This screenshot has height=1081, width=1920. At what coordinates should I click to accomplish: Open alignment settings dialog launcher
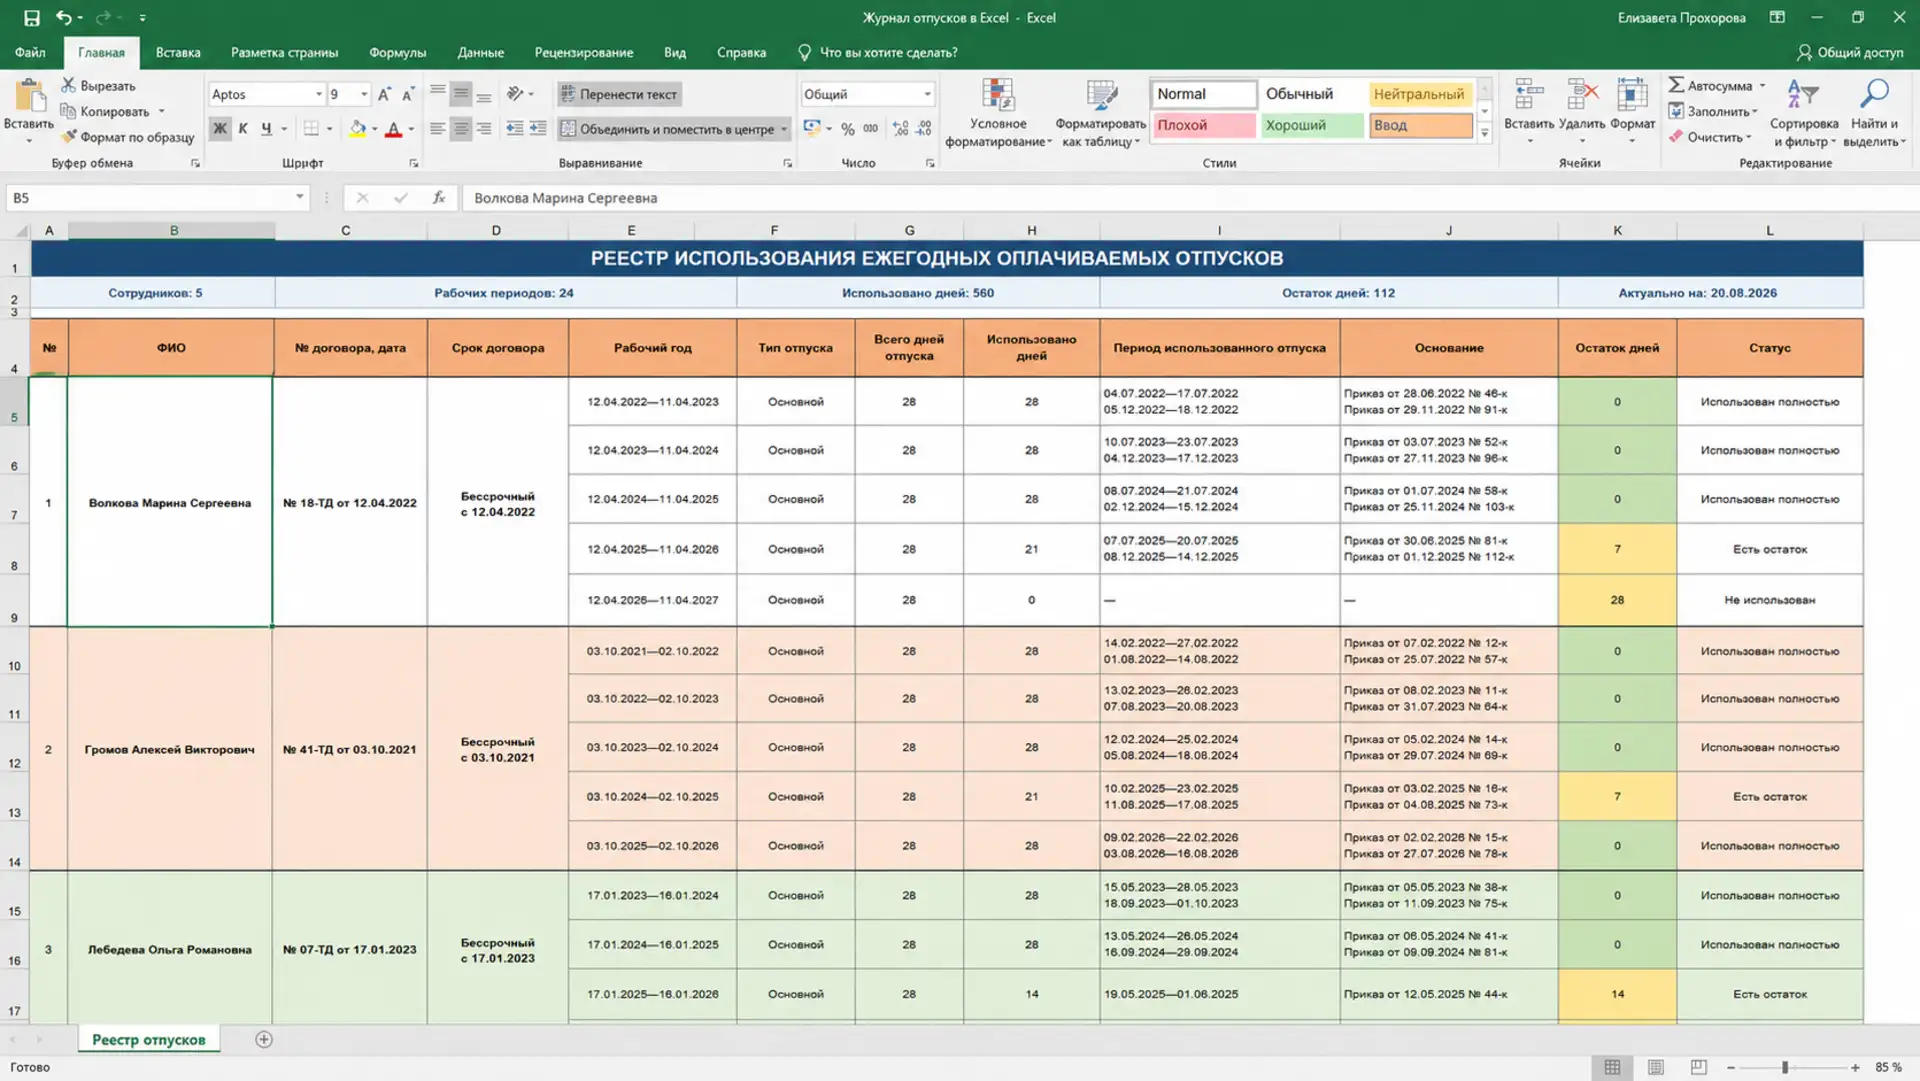point(788,163)
